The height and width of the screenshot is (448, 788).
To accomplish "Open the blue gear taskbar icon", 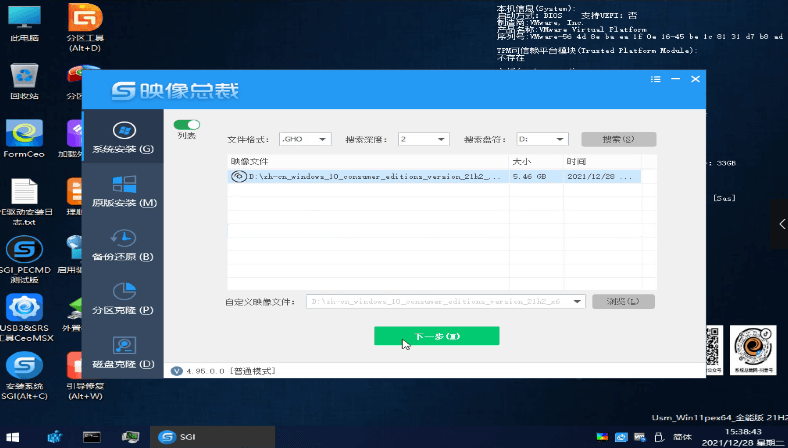I will click(55, 437).
